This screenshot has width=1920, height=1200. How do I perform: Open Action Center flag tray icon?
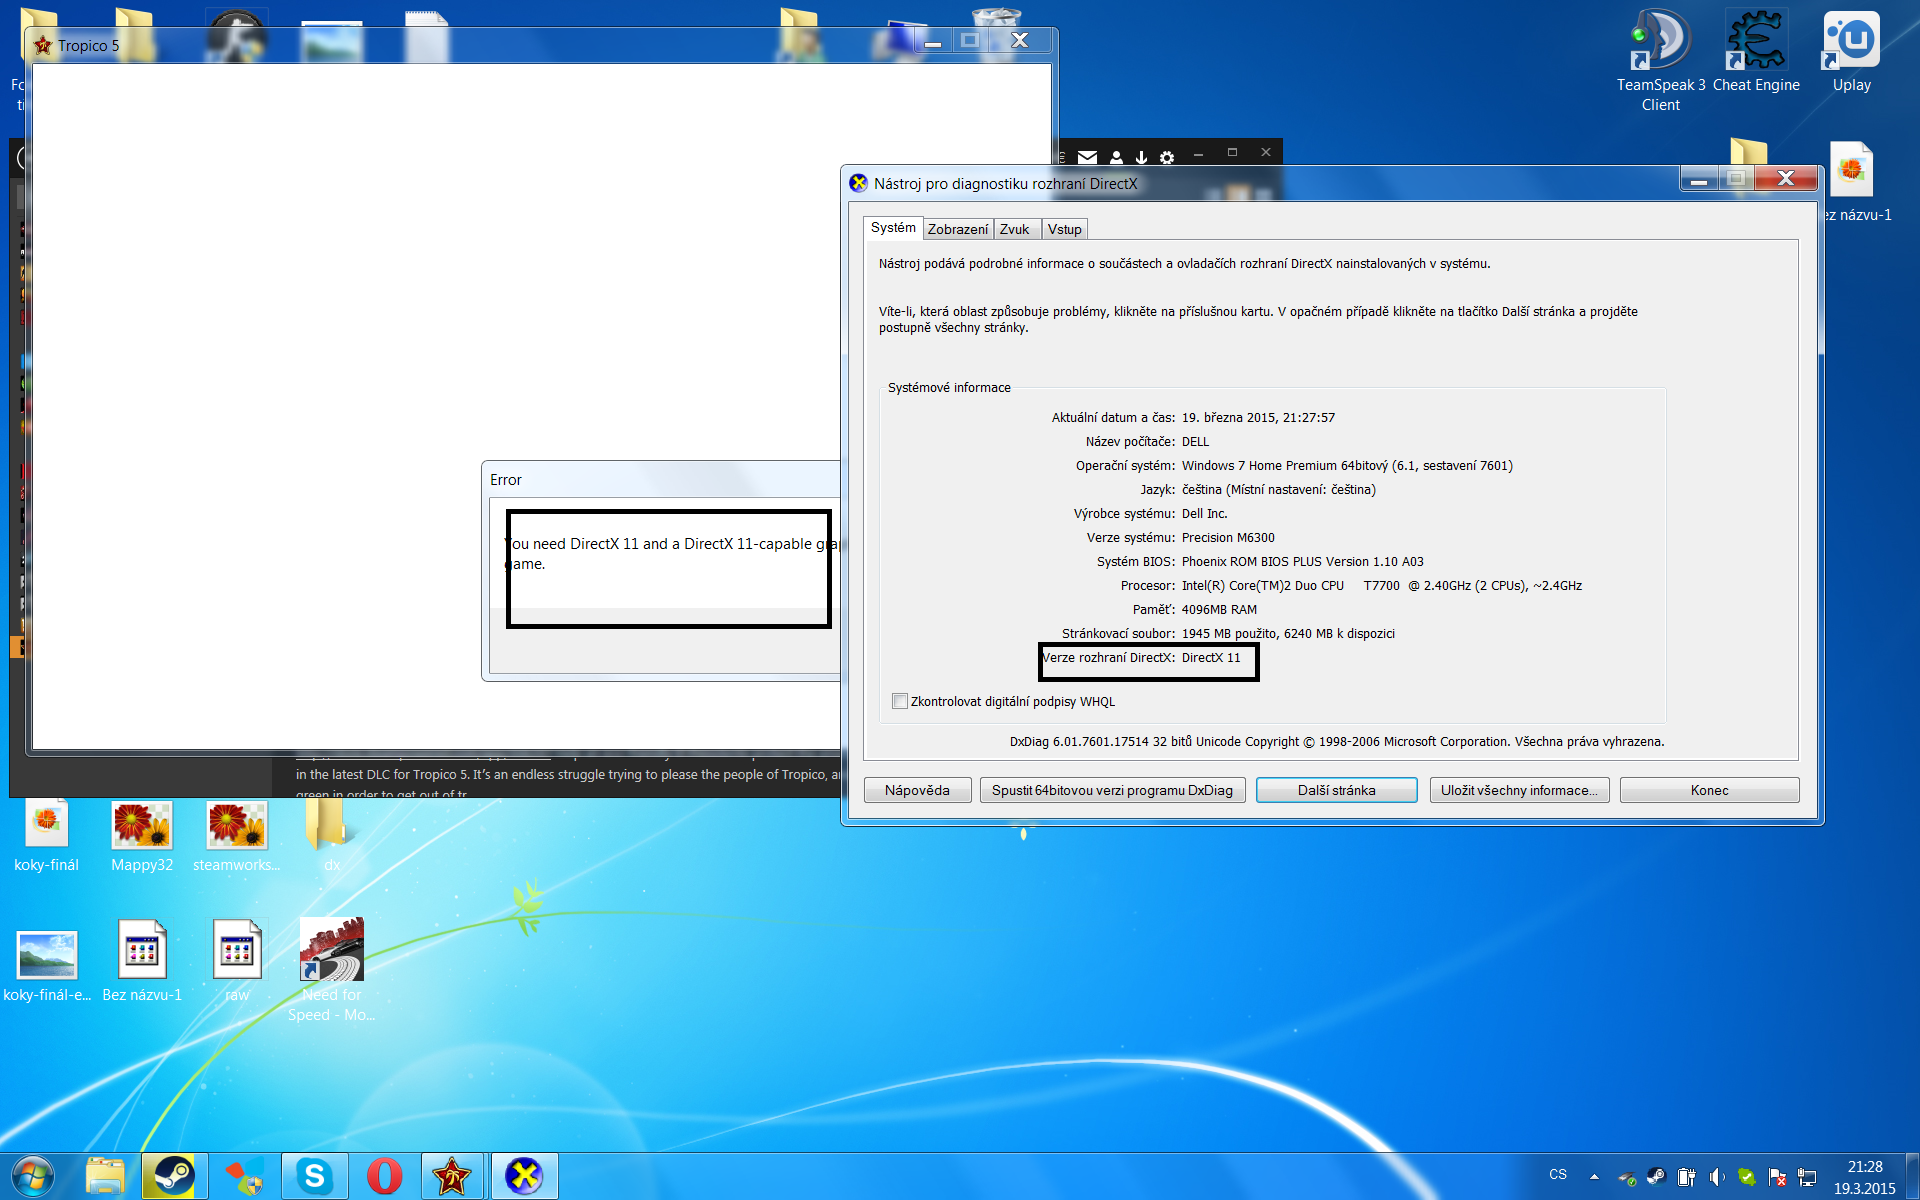[1777, 1176]
